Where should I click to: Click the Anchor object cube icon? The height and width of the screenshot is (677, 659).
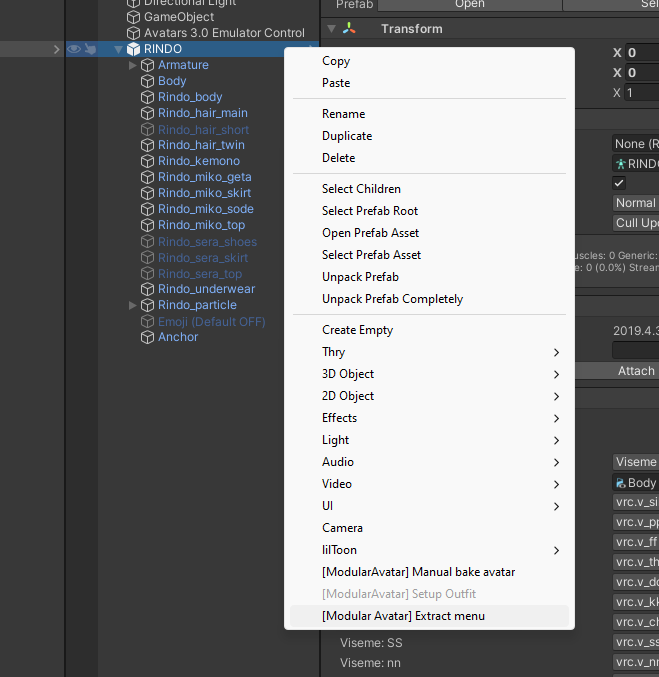[x=147, y=337]
